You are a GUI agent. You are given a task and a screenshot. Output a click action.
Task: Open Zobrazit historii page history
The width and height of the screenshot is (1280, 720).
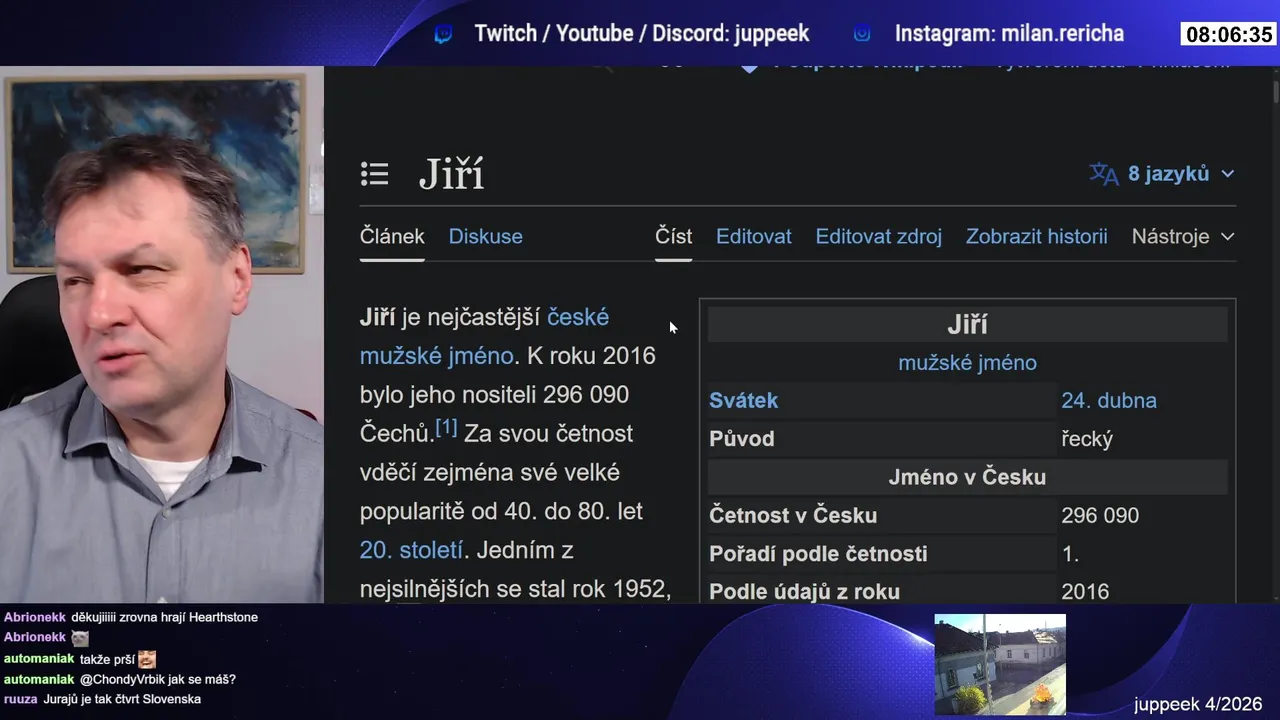pyautogui.click(x=1036, y=237)
